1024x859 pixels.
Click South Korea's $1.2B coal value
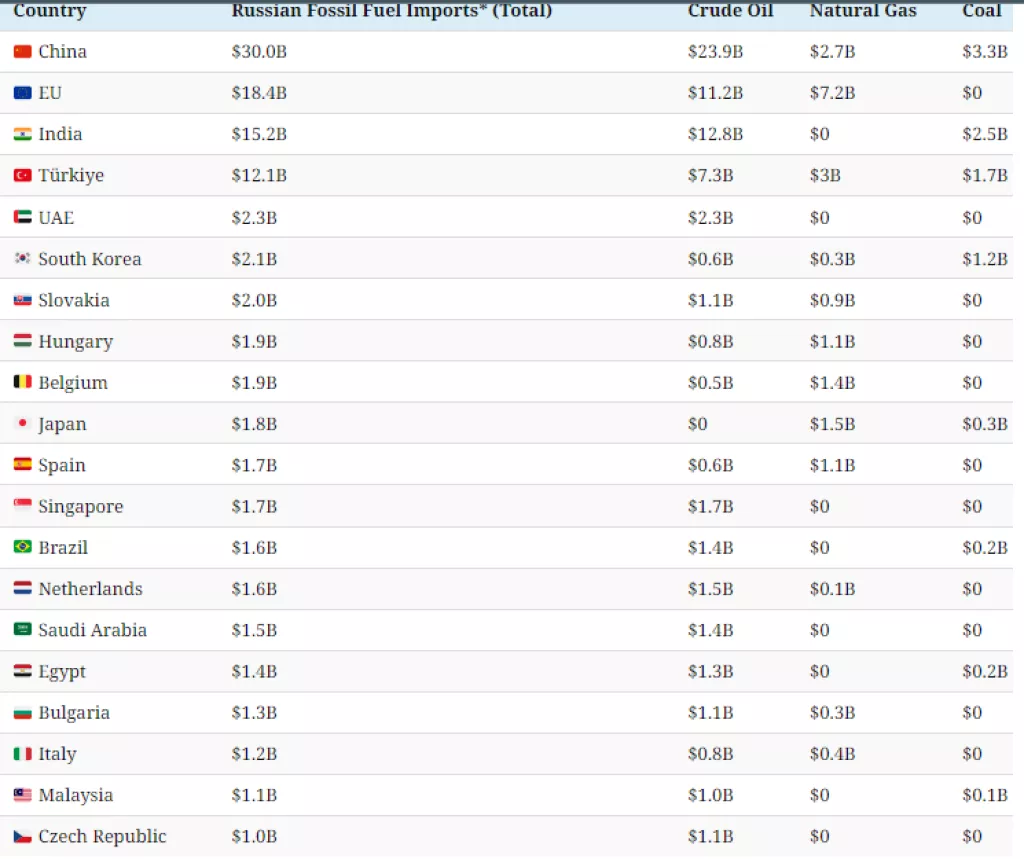click(984, 259)
